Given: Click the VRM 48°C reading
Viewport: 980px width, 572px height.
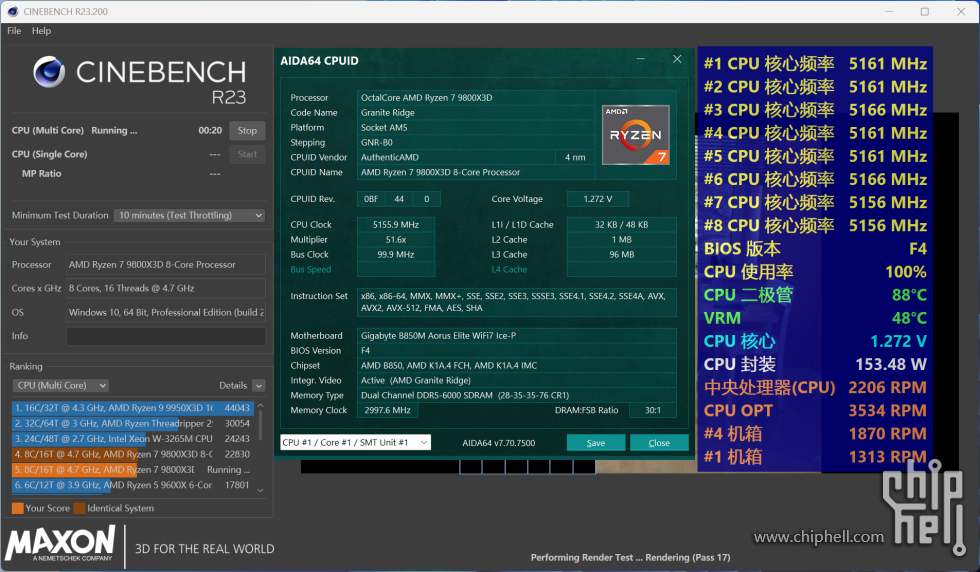Looking at the screenshot, I should coord(815,318).
